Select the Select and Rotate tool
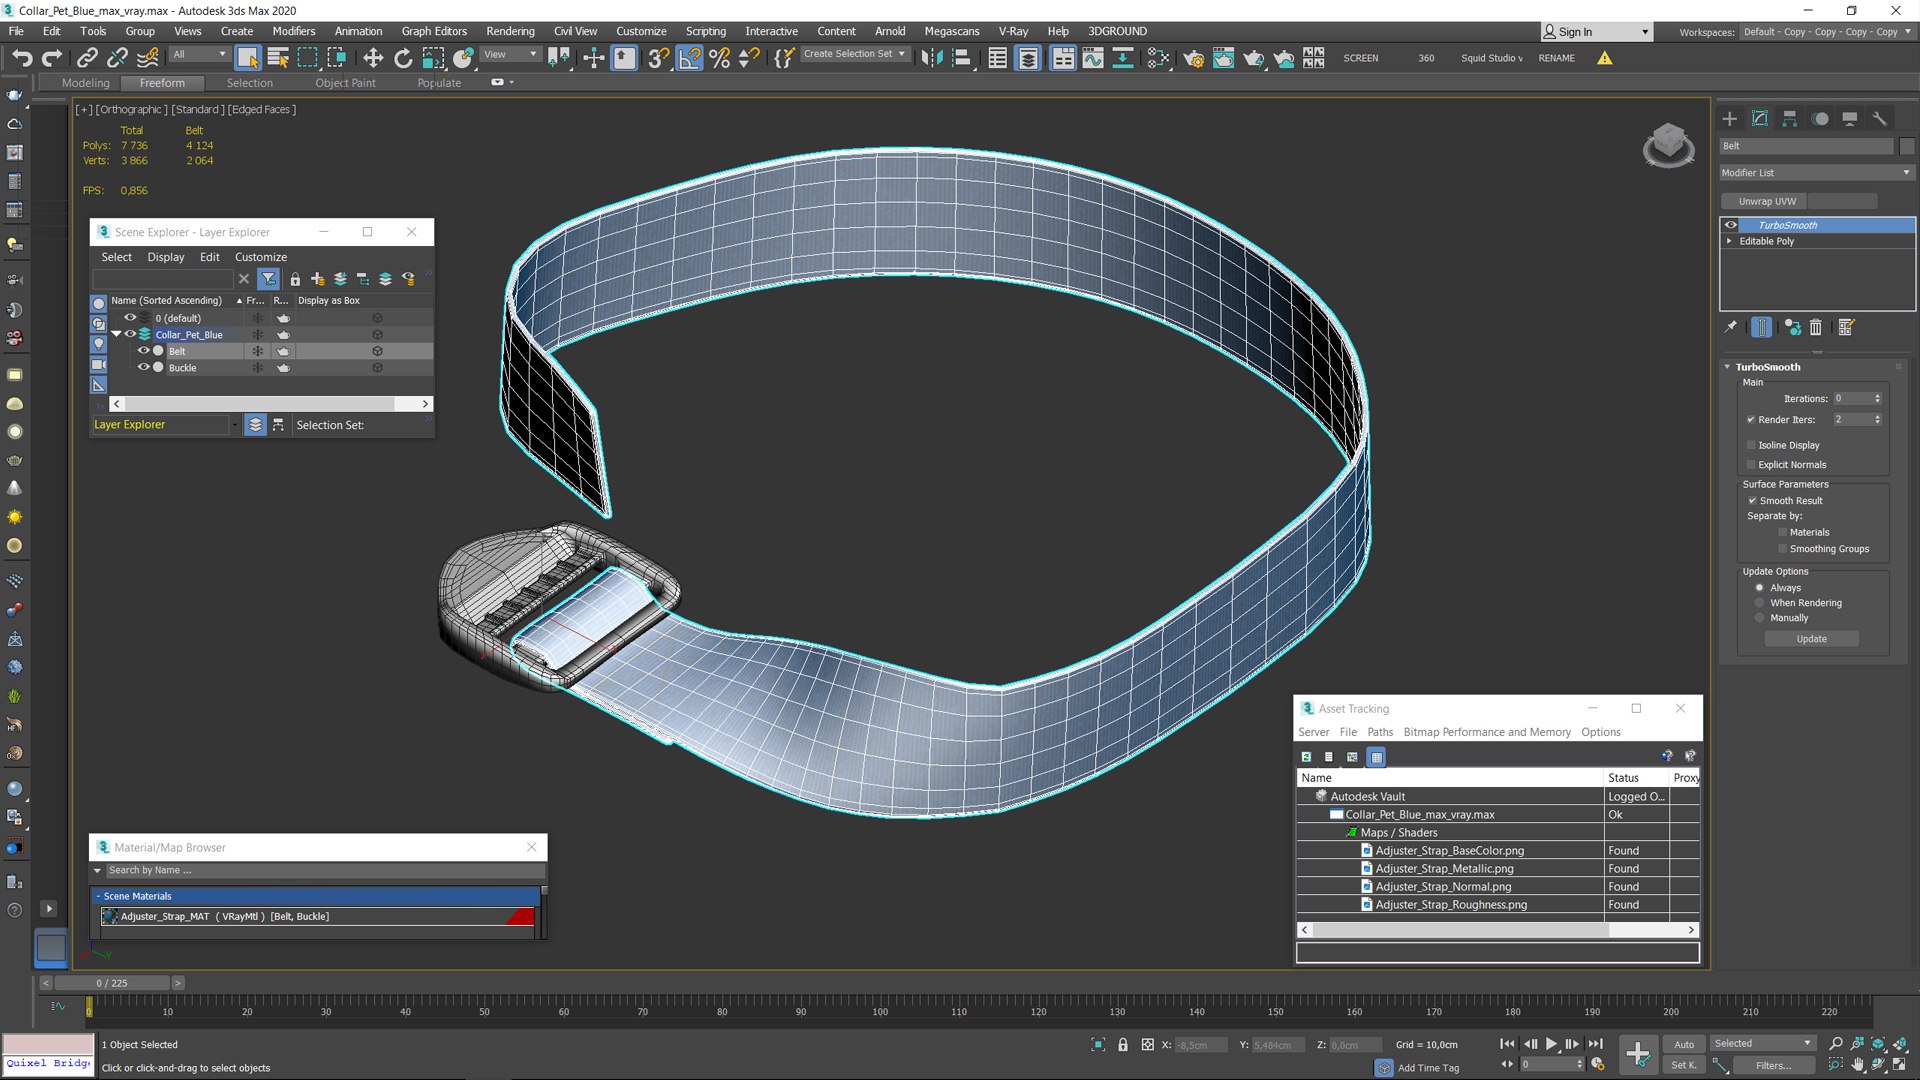 (x=403, y=58)
